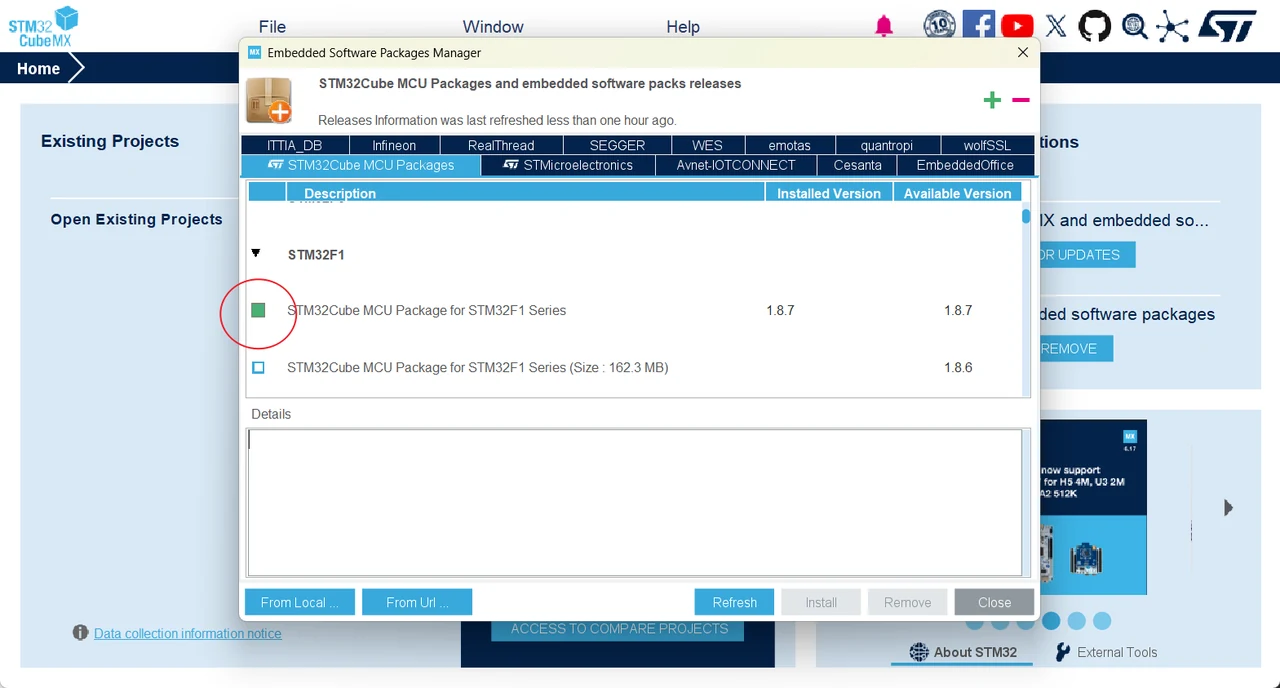
Task: Open the Infineon tab
Action: (x=394, y=145)
